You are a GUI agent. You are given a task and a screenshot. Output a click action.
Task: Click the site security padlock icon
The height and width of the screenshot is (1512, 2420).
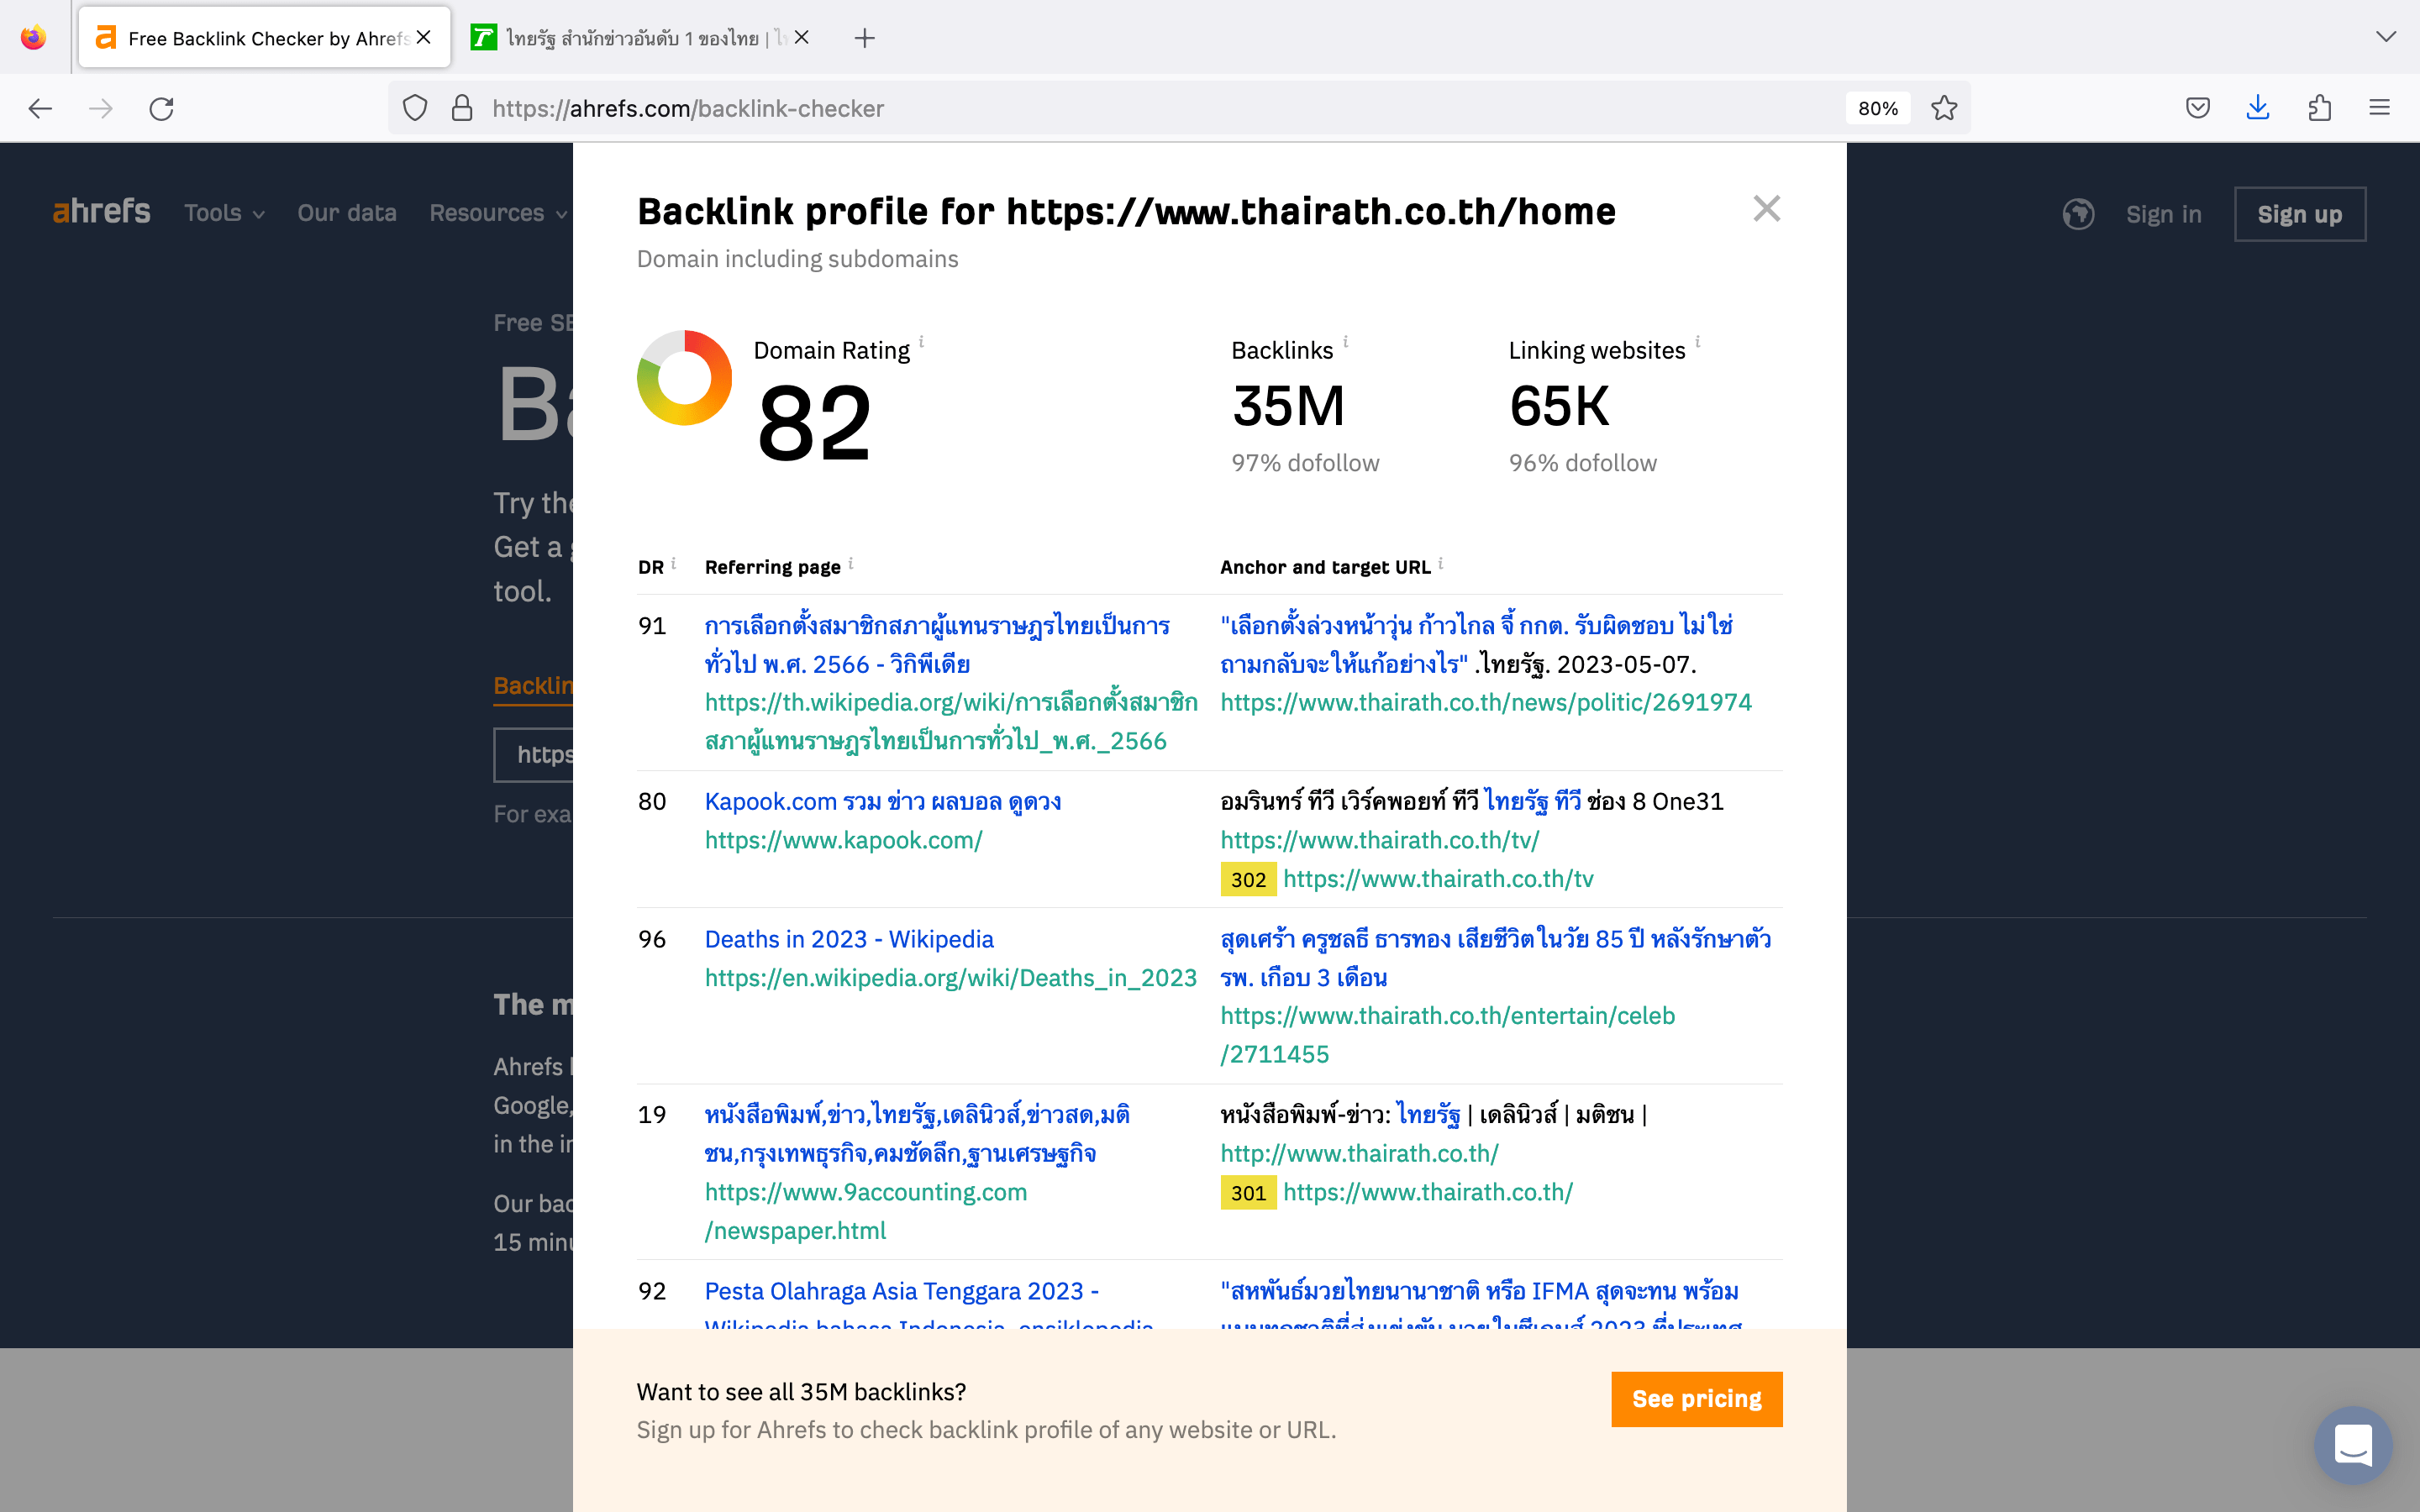click(462, 108)
